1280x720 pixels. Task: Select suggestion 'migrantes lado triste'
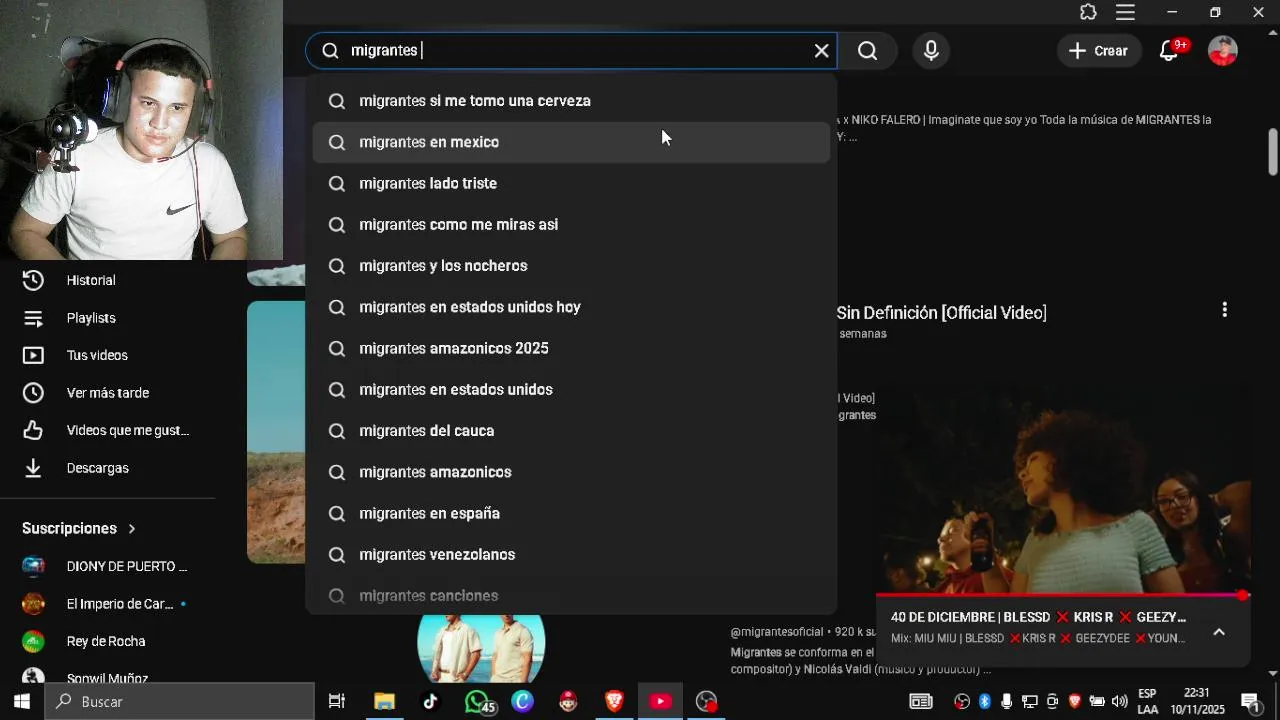tap(571, 183)
